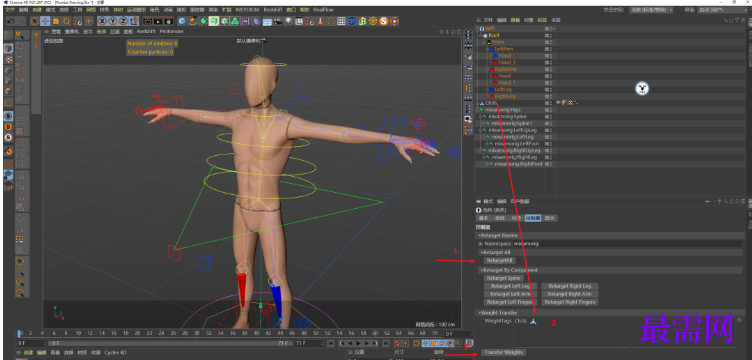Image resolution: width=752 pixels, height=360 pixels.
Task: Click the Light bulb icon in toolbar
Action: click(x=288, y=21)
